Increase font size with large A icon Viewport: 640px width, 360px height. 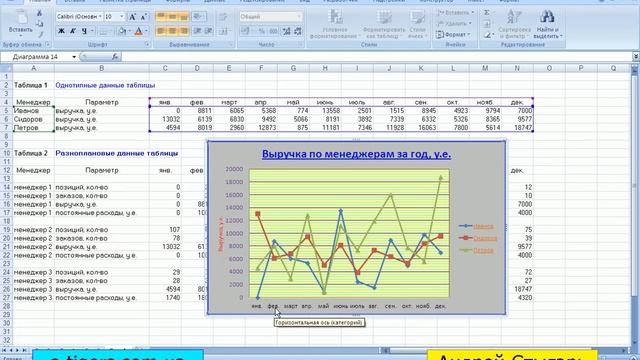tap(132, 17)
